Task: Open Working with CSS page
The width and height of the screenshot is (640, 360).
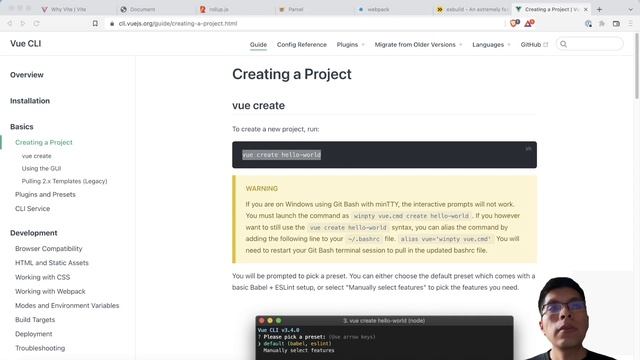Action: tap(42, 277)
